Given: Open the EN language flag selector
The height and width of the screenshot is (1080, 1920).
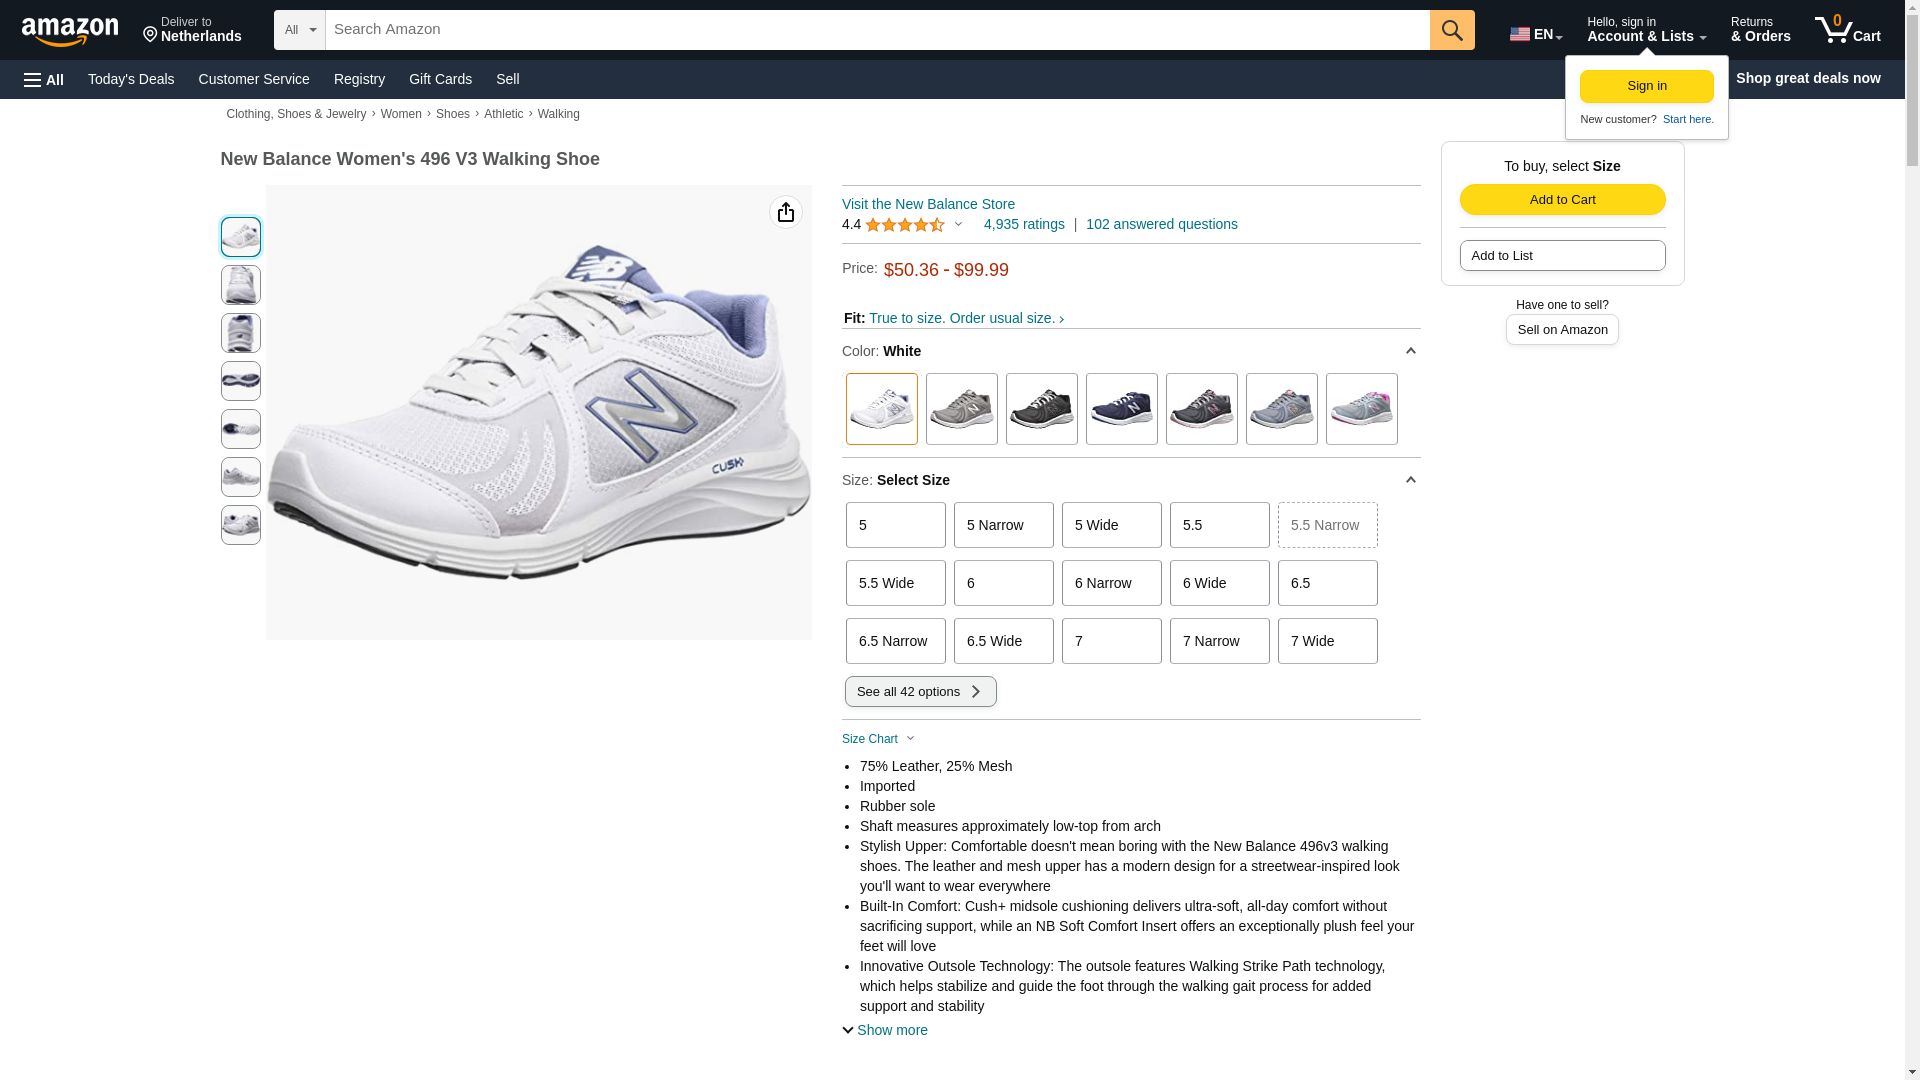Looking at the screenshot, I should pos(1535,34).
